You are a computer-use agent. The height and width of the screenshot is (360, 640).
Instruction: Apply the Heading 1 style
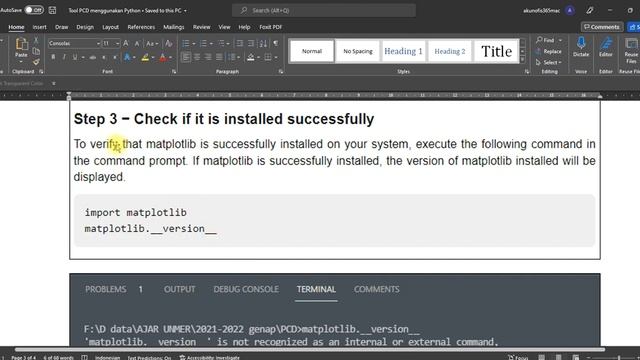pos(403,51)
